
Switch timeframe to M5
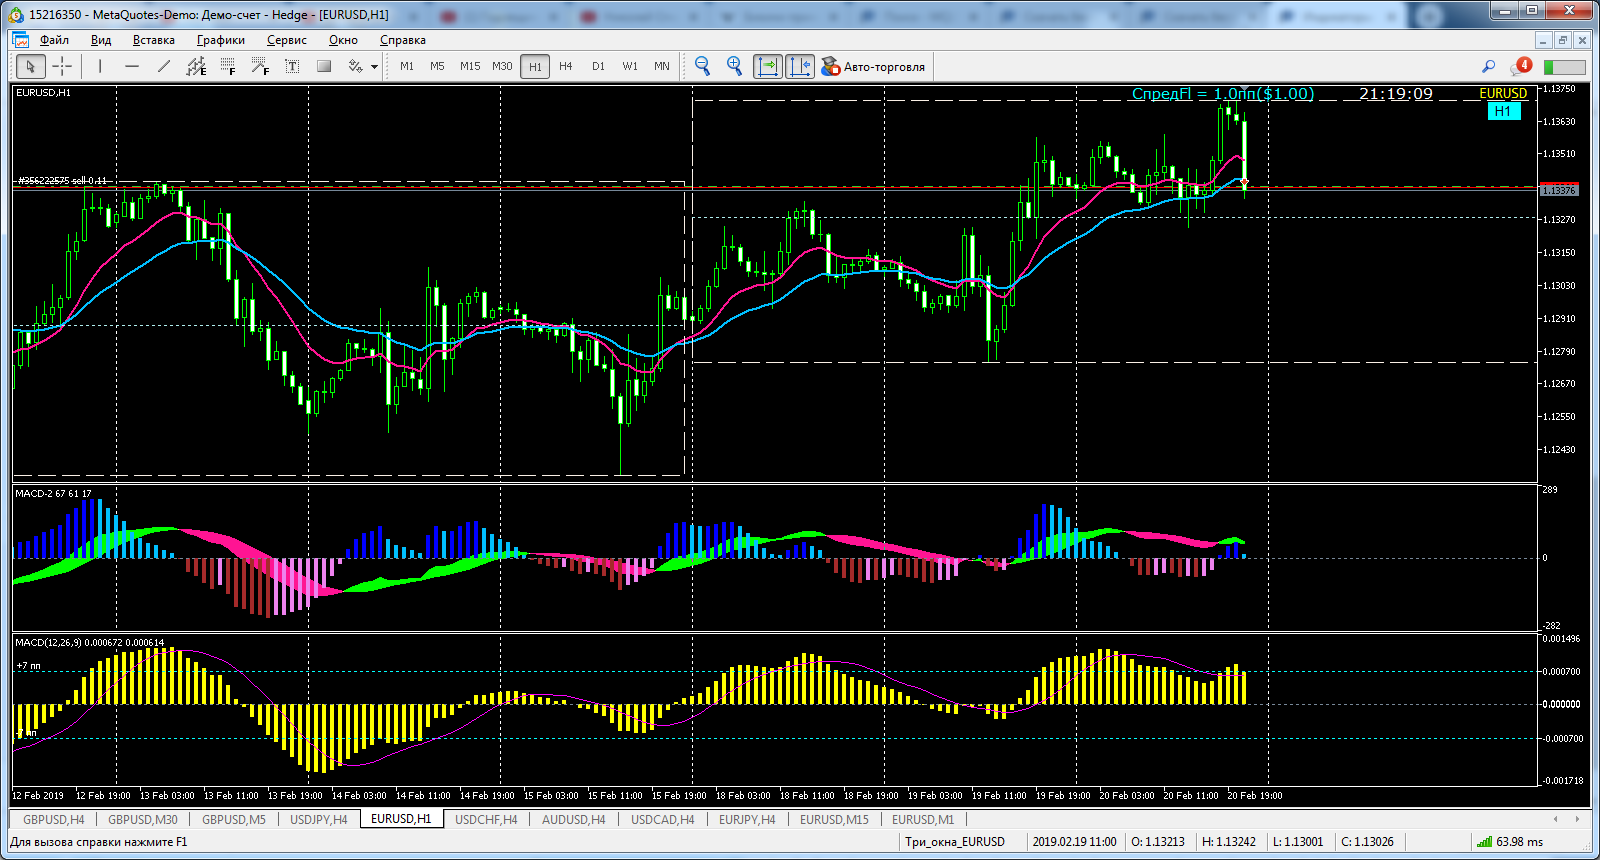point(437,66)
